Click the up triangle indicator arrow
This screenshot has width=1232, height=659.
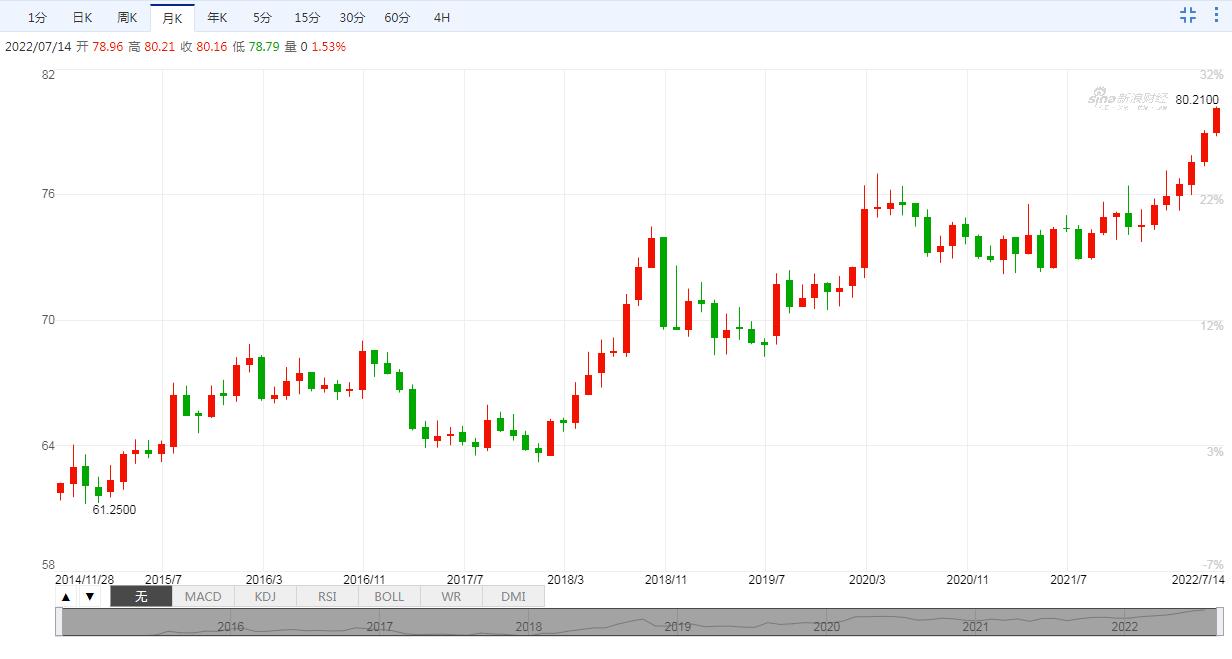tap(66, 597)
